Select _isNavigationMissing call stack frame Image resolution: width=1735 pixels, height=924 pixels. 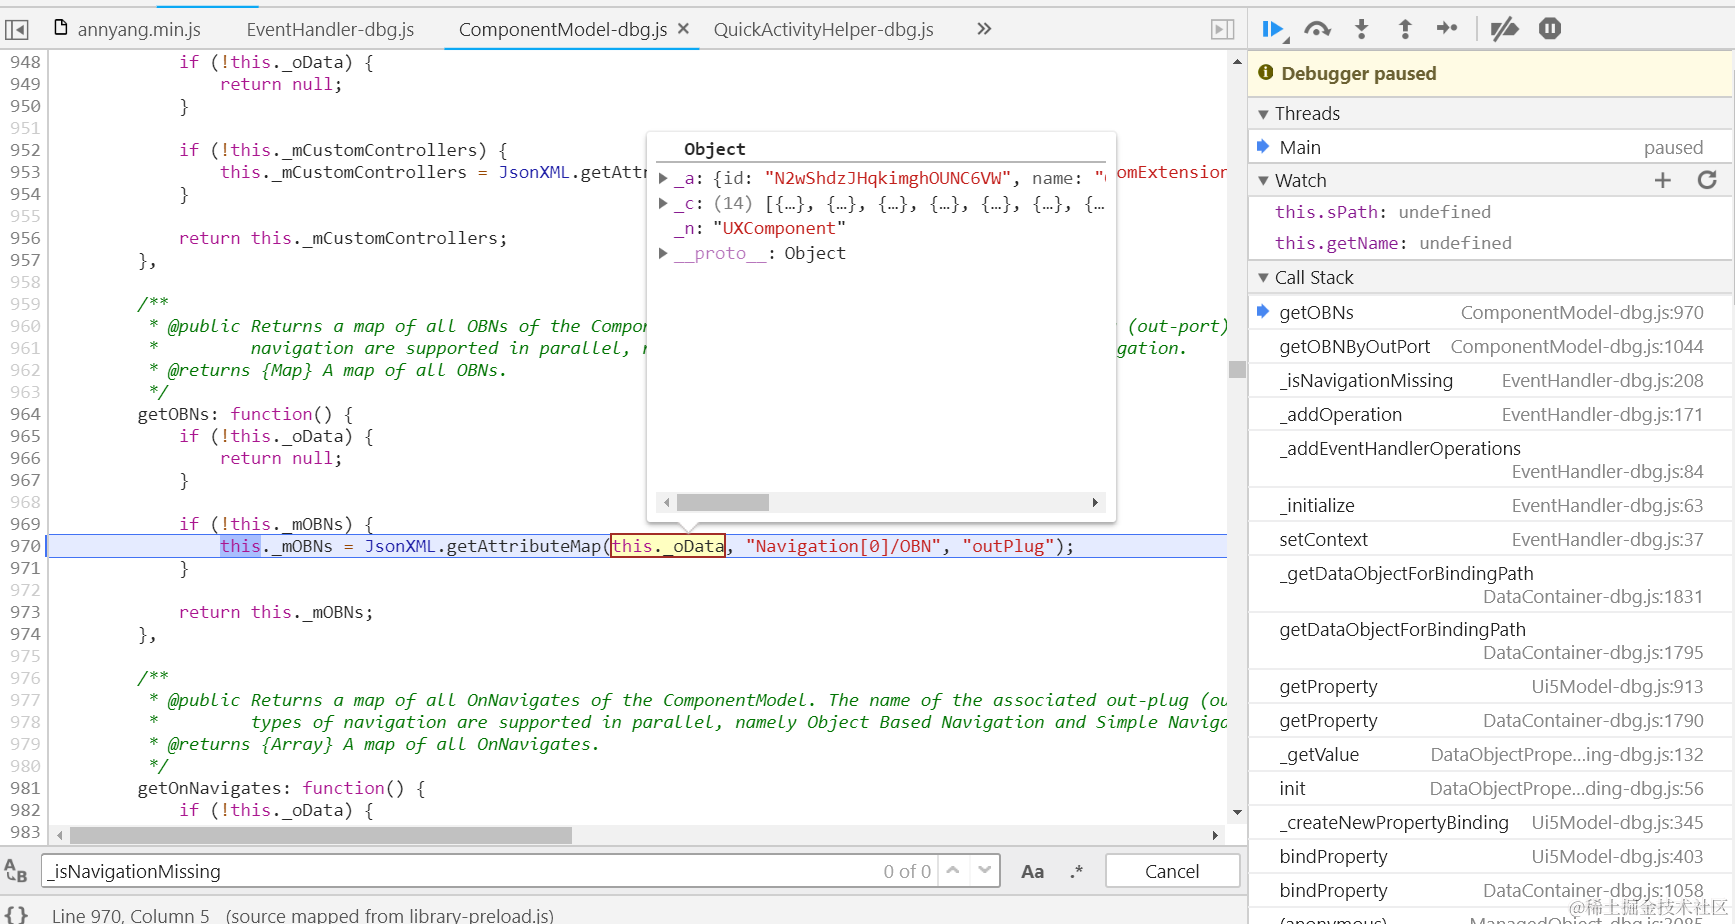[1490, 381]
